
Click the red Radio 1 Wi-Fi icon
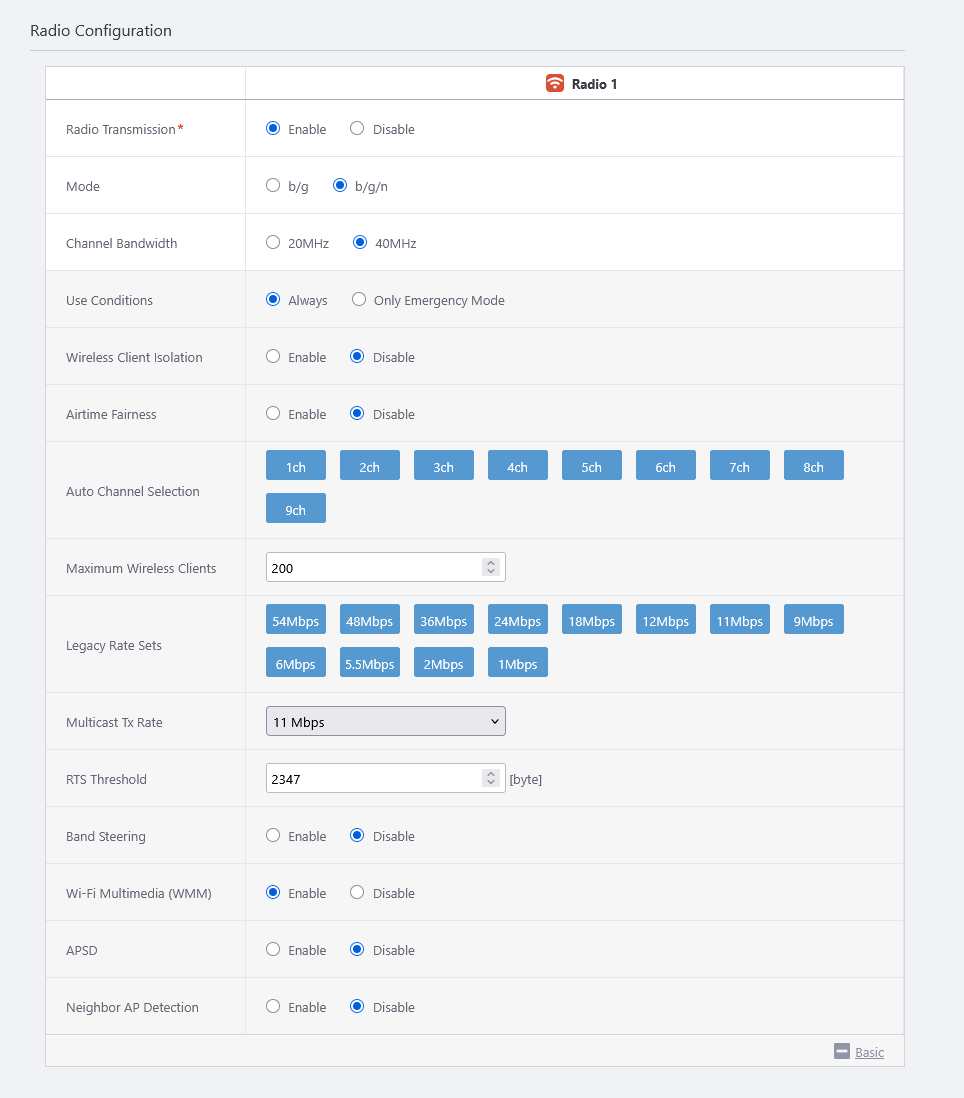(555, 84)
